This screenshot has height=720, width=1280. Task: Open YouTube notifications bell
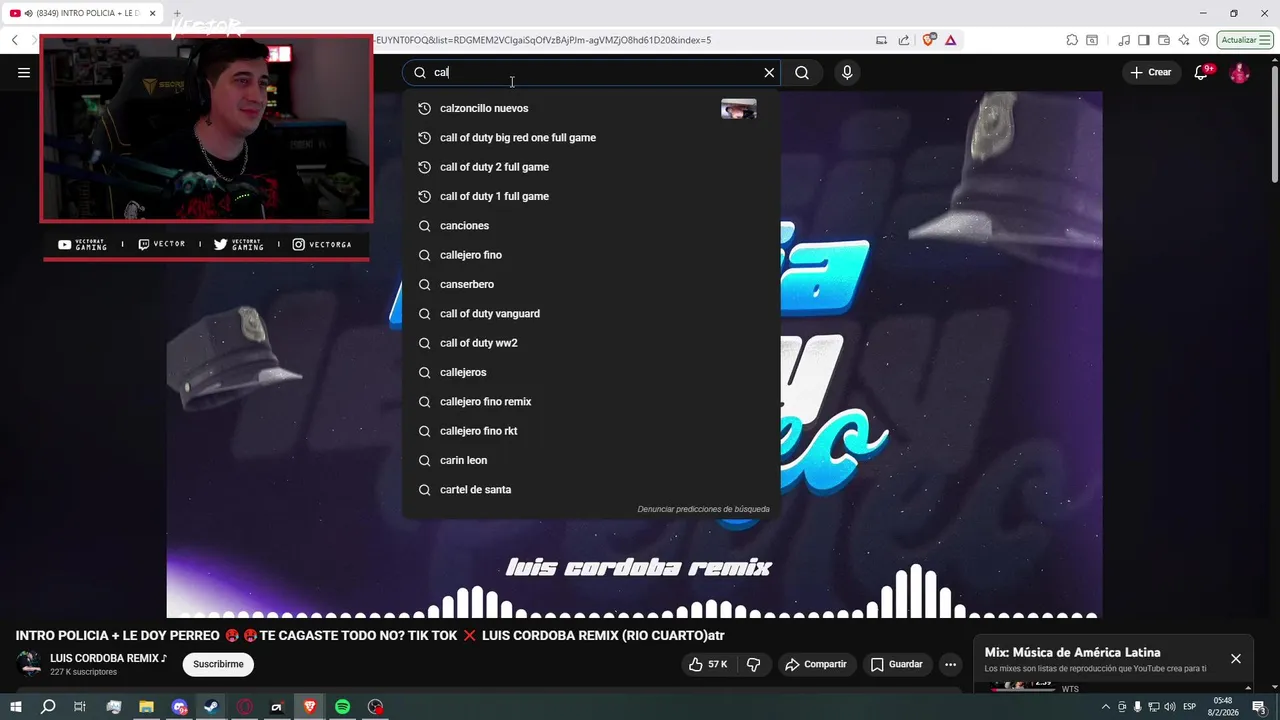1202,72
